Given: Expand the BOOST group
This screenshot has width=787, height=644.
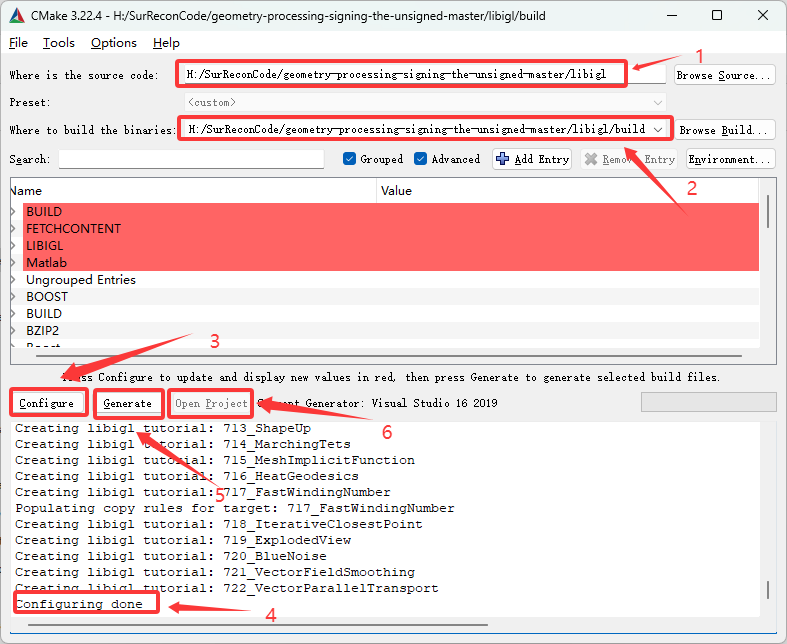Looking at the screenshot, I should tap(14, 297).
